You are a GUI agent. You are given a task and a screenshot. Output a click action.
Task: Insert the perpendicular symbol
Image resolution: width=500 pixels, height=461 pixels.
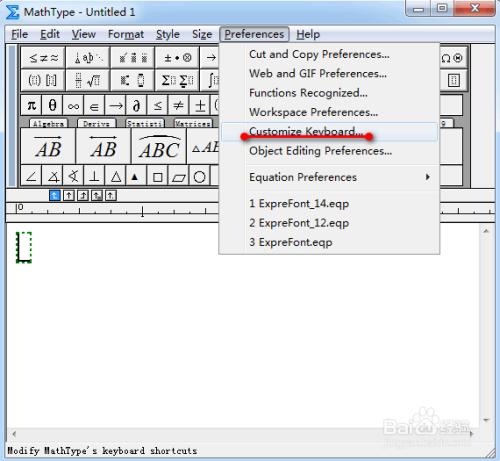pos(94,176)
